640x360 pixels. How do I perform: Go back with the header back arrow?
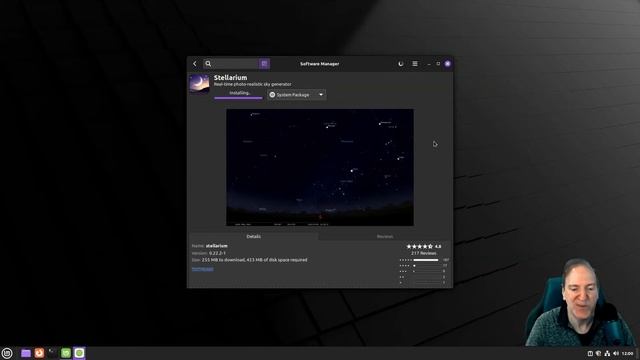(x=195, y=64)
